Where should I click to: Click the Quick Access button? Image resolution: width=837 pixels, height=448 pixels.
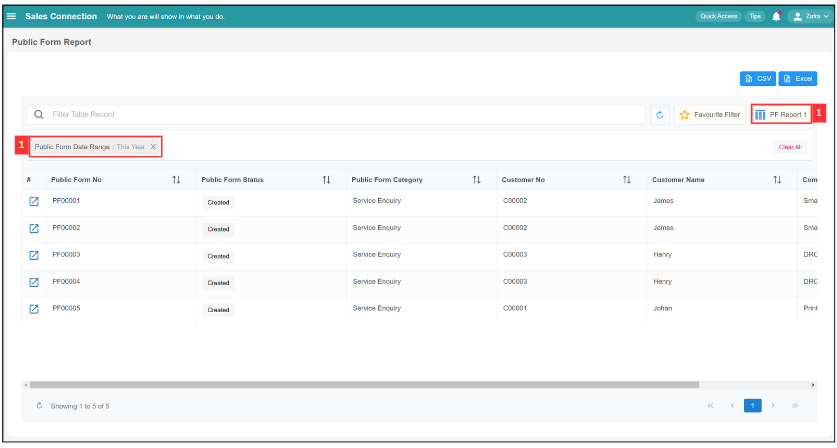click(x=718, y=17)
